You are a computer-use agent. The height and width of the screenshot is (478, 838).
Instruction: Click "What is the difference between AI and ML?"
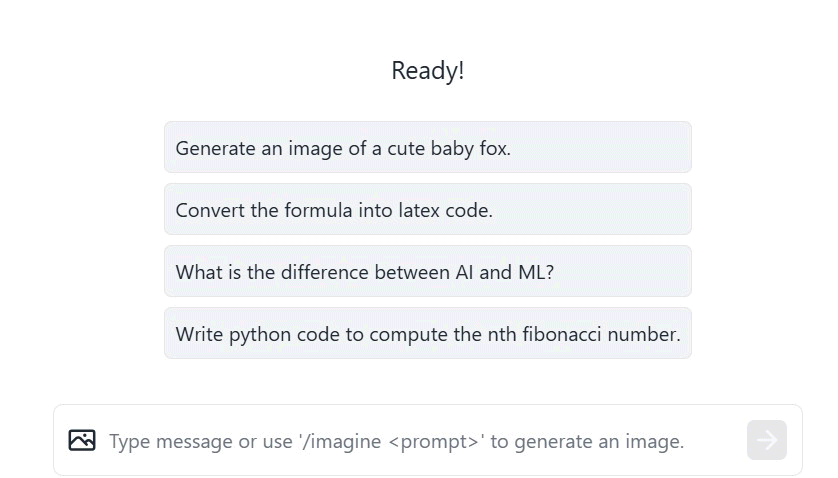pyautogui.click(x=364, y=272)
